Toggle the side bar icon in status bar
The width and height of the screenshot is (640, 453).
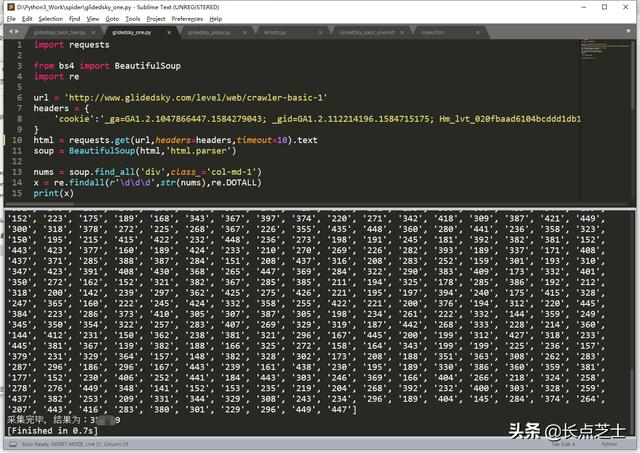click(x=13, y=444)
